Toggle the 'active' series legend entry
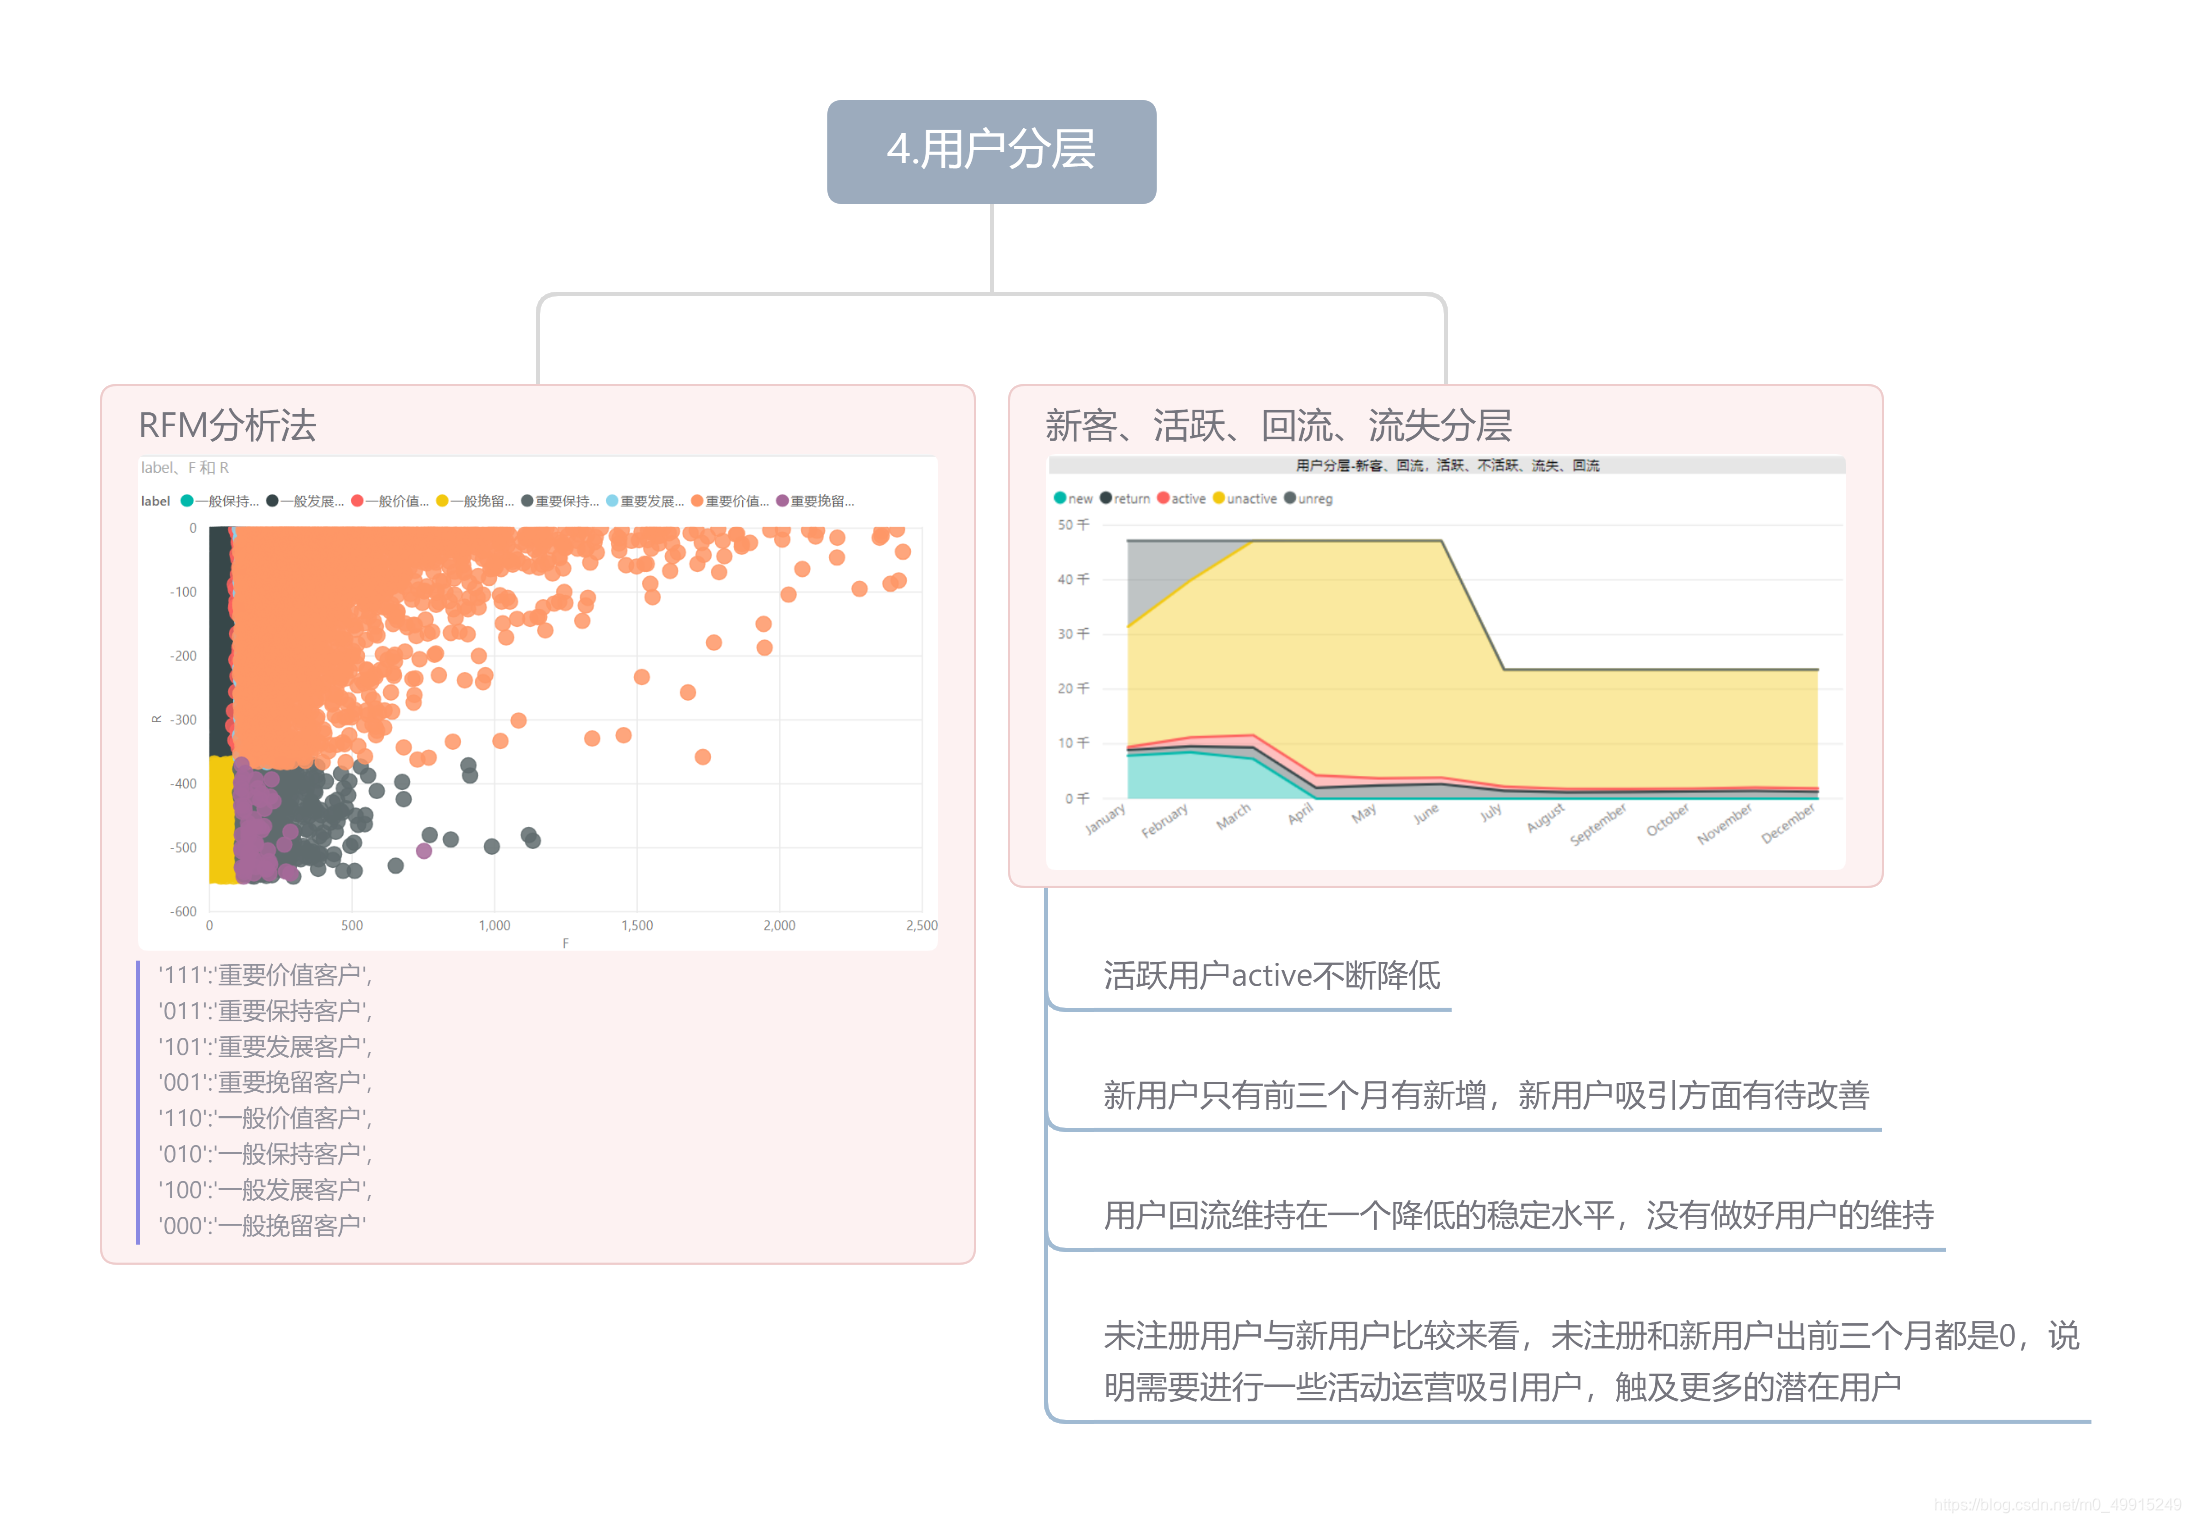The width and height of the screenshot is (2191, 1523). 1183,498
